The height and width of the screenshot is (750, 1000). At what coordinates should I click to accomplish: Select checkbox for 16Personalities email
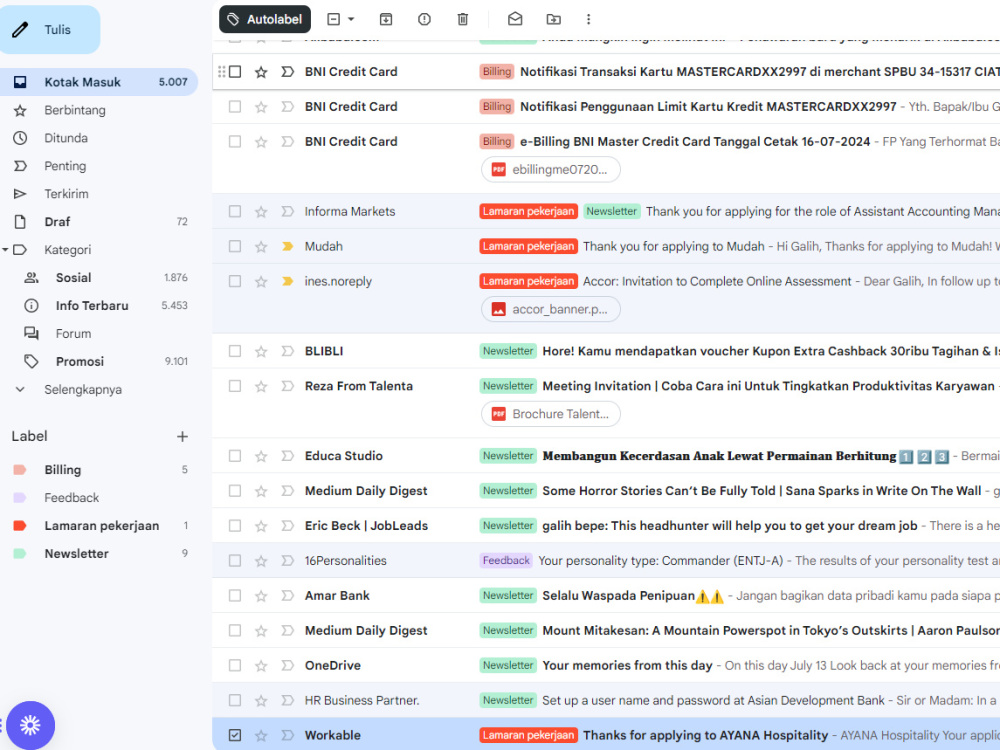[235, 561]
